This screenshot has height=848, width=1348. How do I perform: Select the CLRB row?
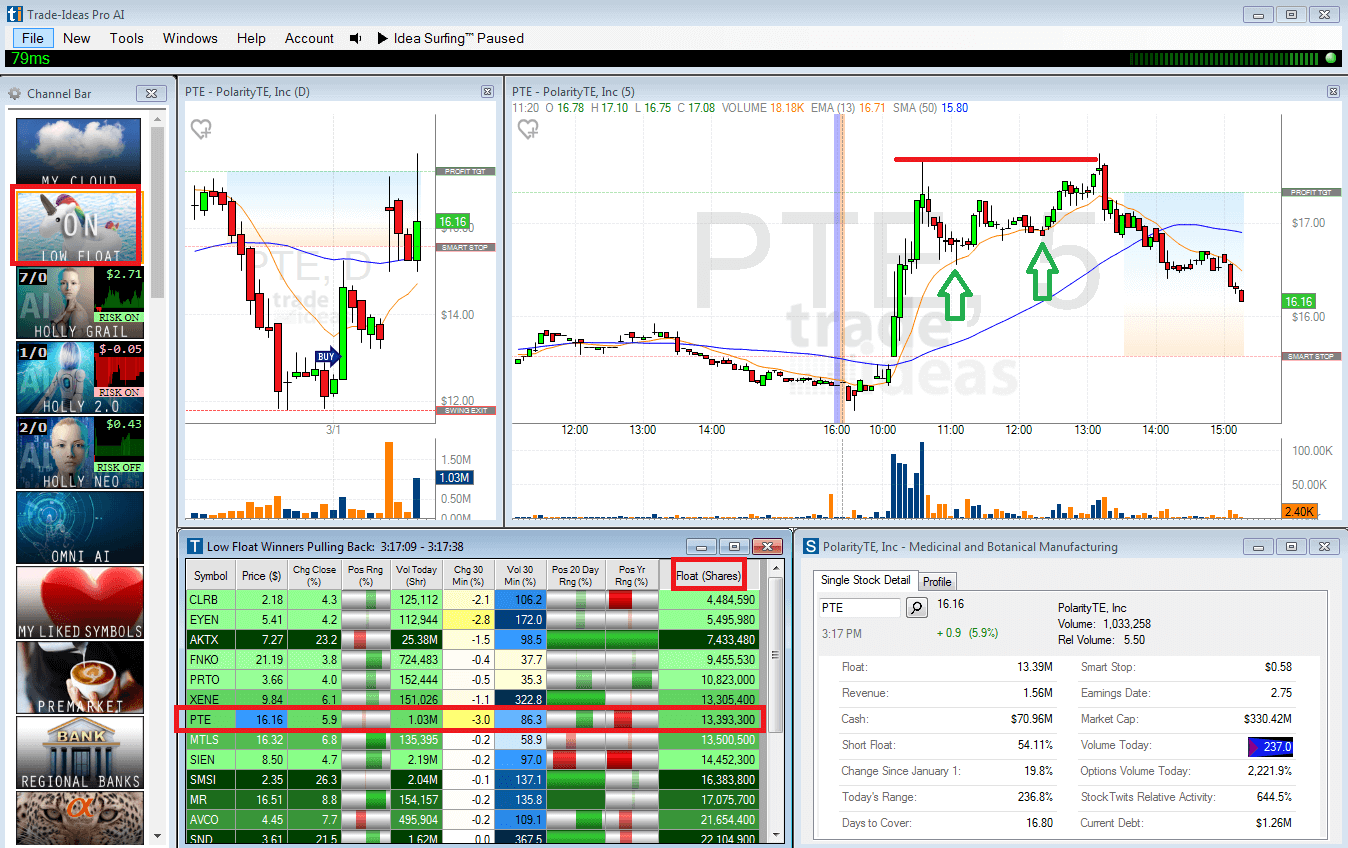click(x=472, y=600)
